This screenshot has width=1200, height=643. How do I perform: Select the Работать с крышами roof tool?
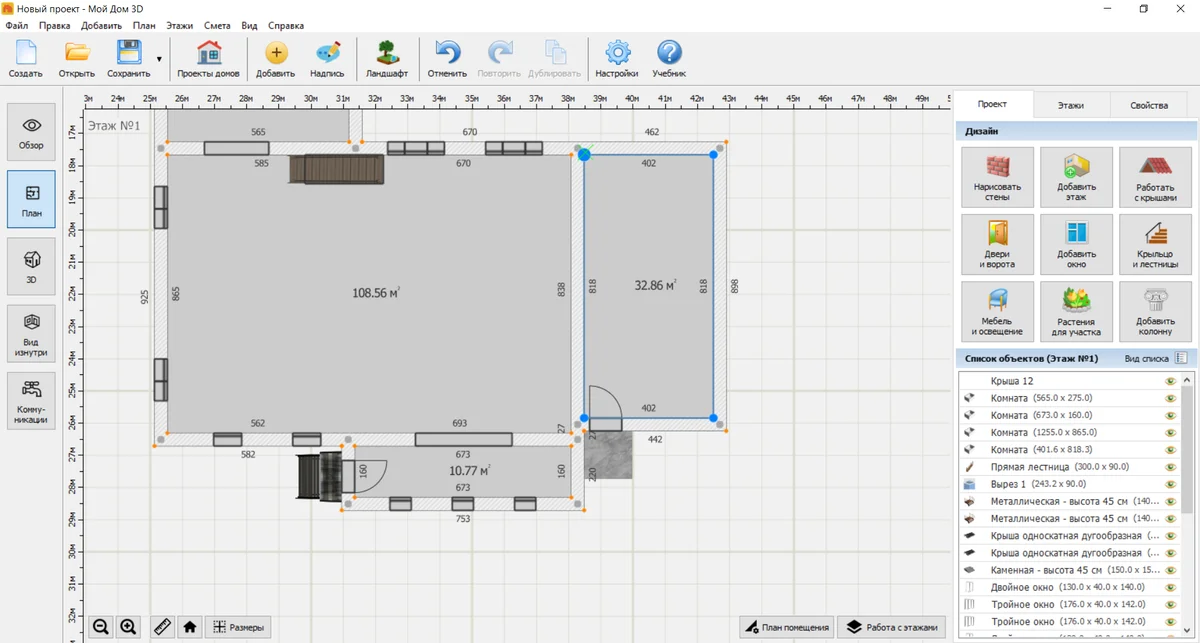click(x=1156, y=177)
